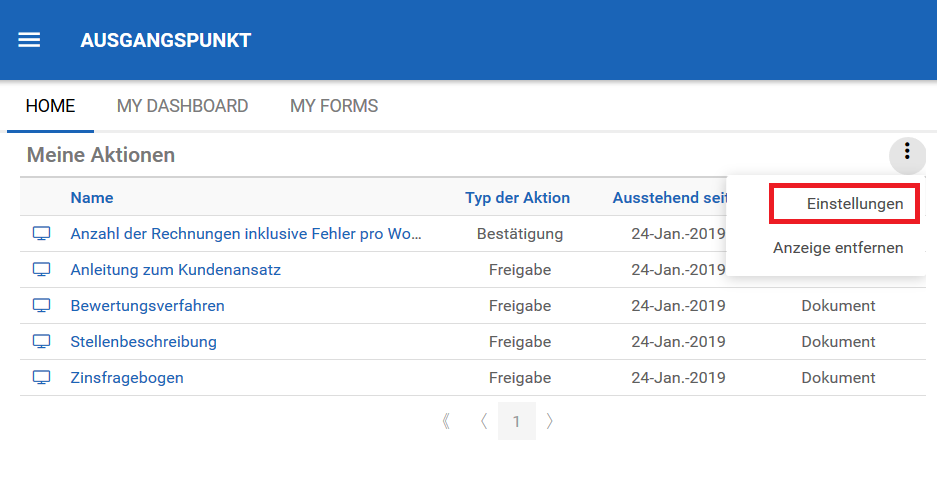Click monitor icon beside Stellenbeschreibung

[41, 342]
